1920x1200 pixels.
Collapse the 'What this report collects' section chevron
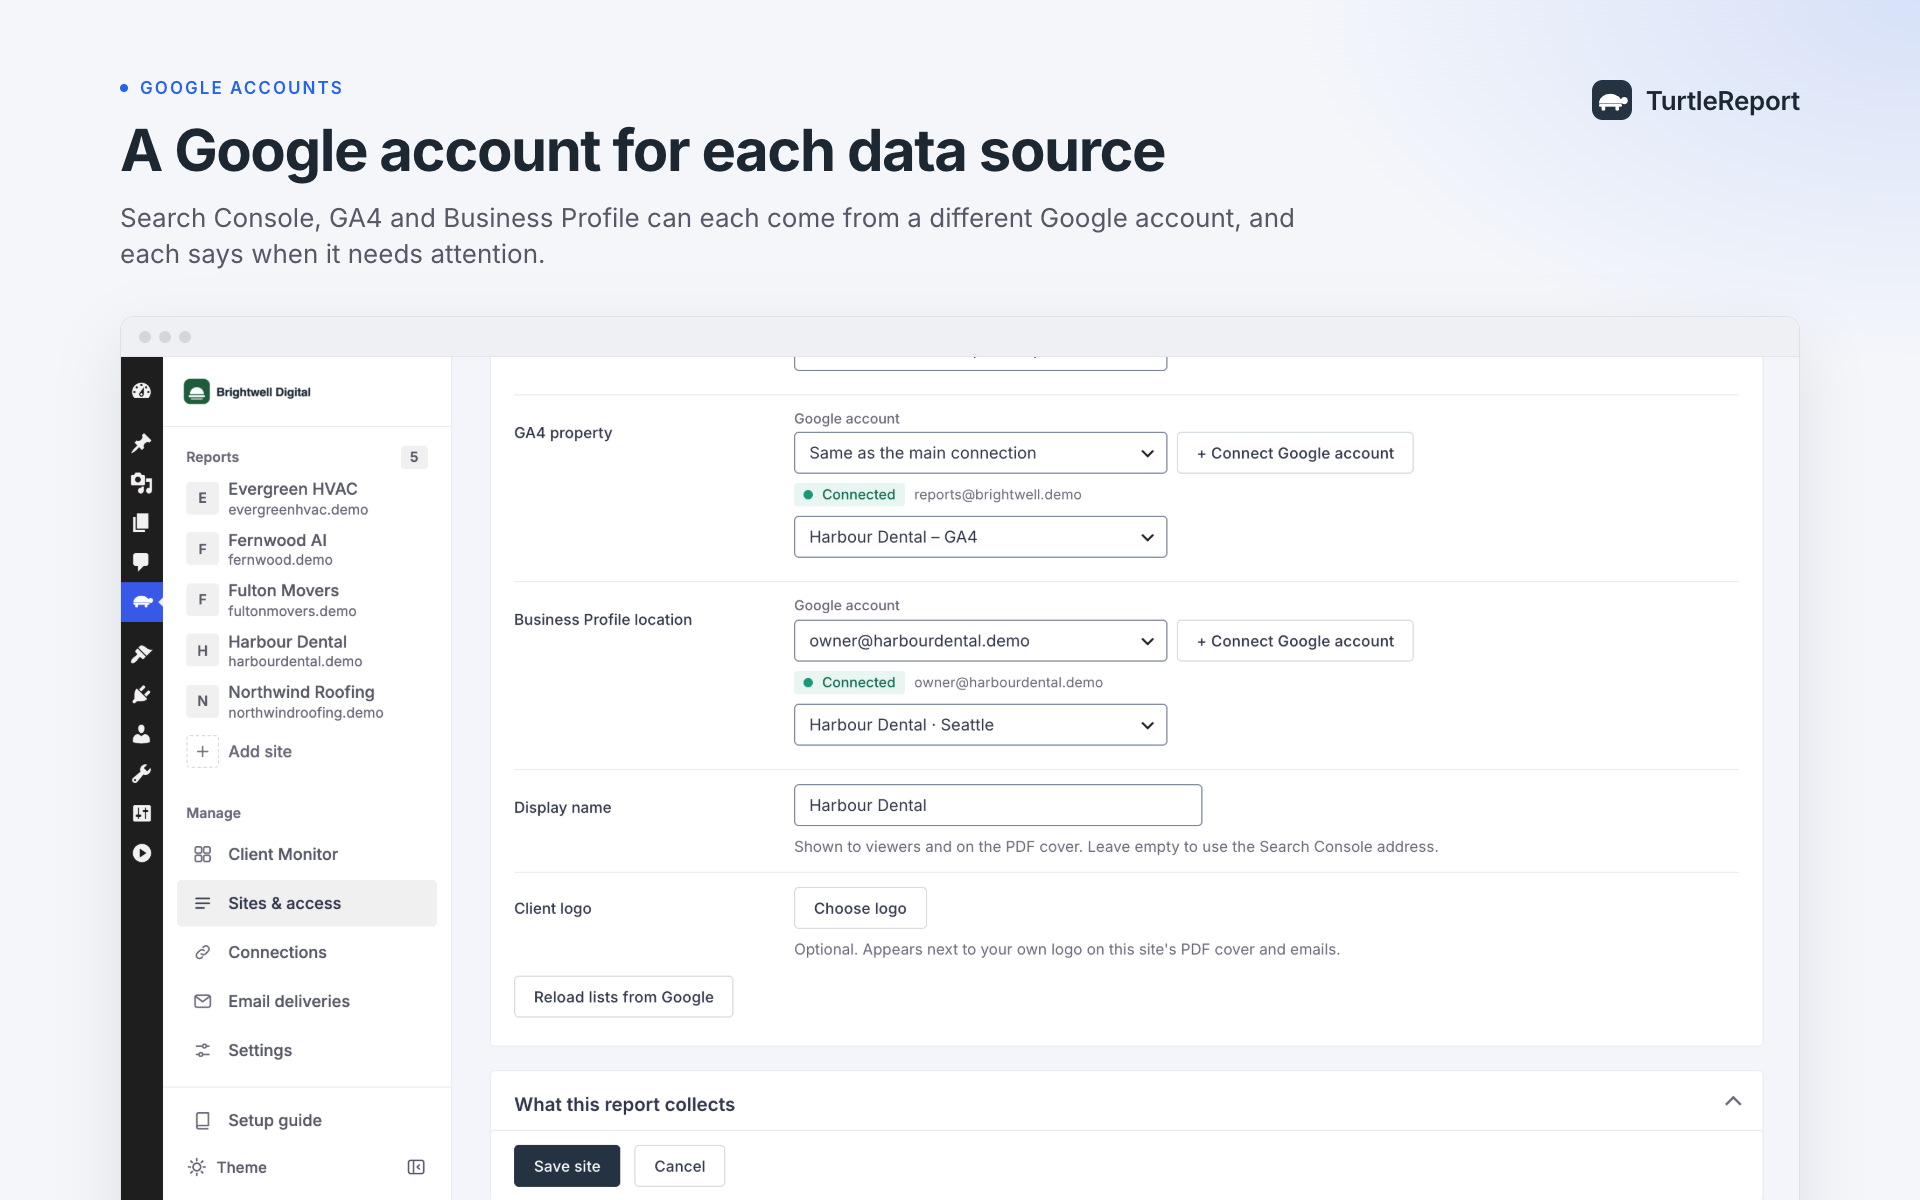1733,1101
